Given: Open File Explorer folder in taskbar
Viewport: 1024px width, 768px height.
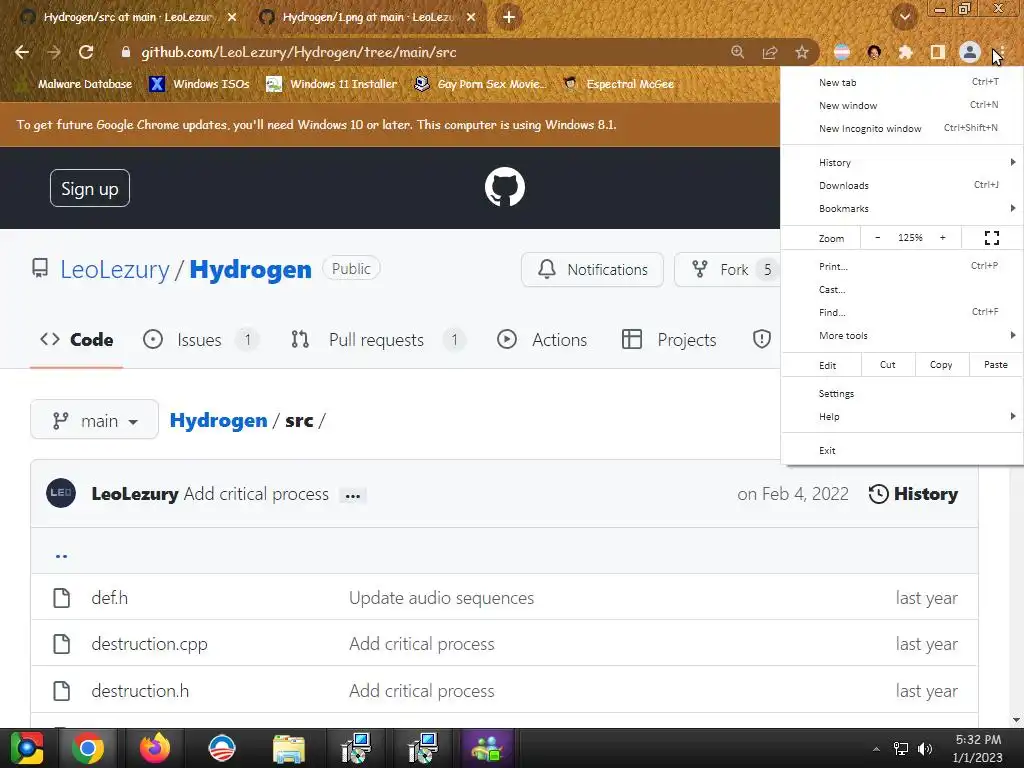Looking at the screenshot, I should 289,748.
